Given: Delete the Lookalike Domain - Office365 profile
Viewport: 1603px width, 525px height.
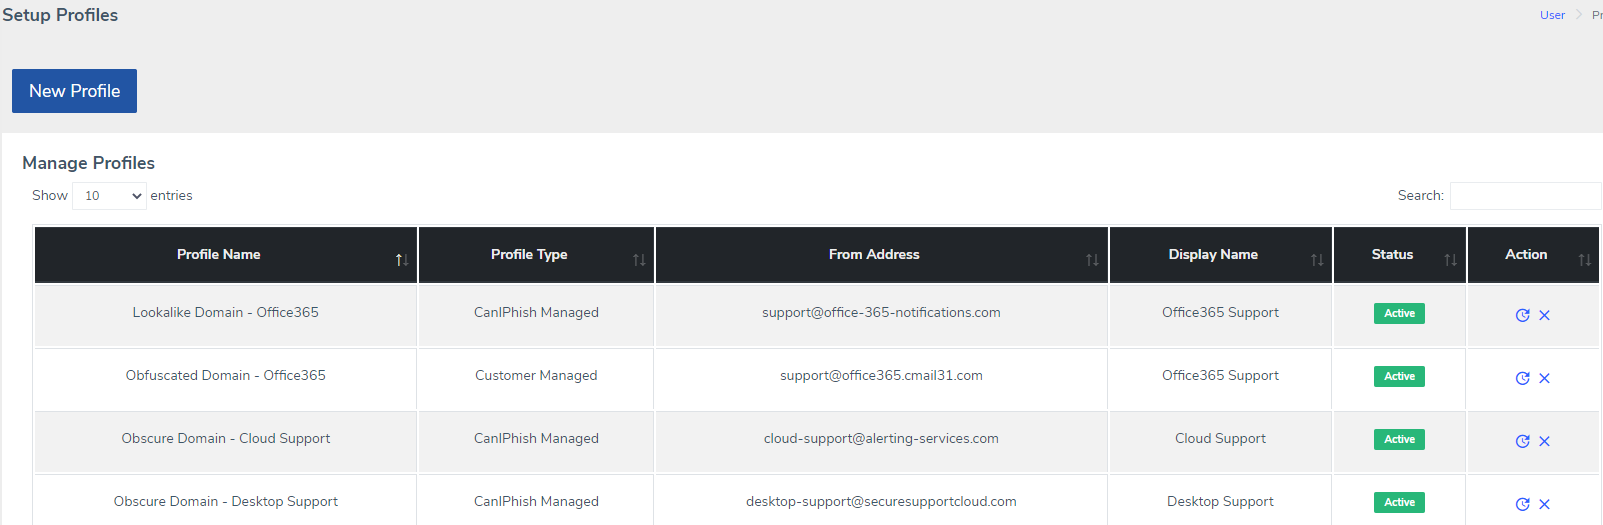Looking at the screenshot, I should (x=1544, y=315).
